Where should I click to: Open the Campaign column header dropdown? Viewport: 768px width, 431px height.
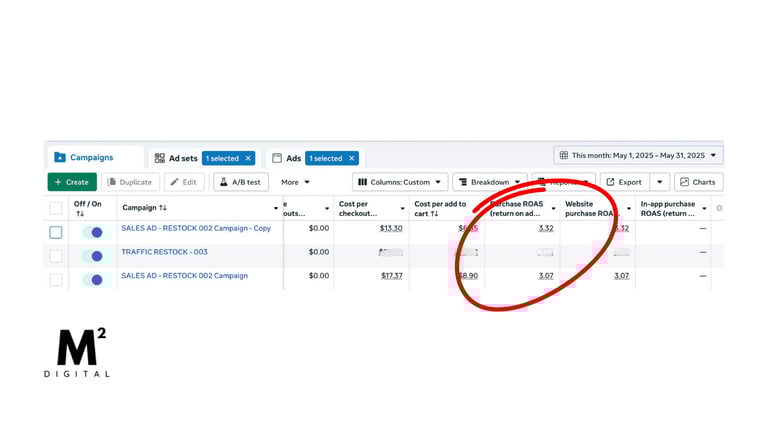tap(276, 209)
